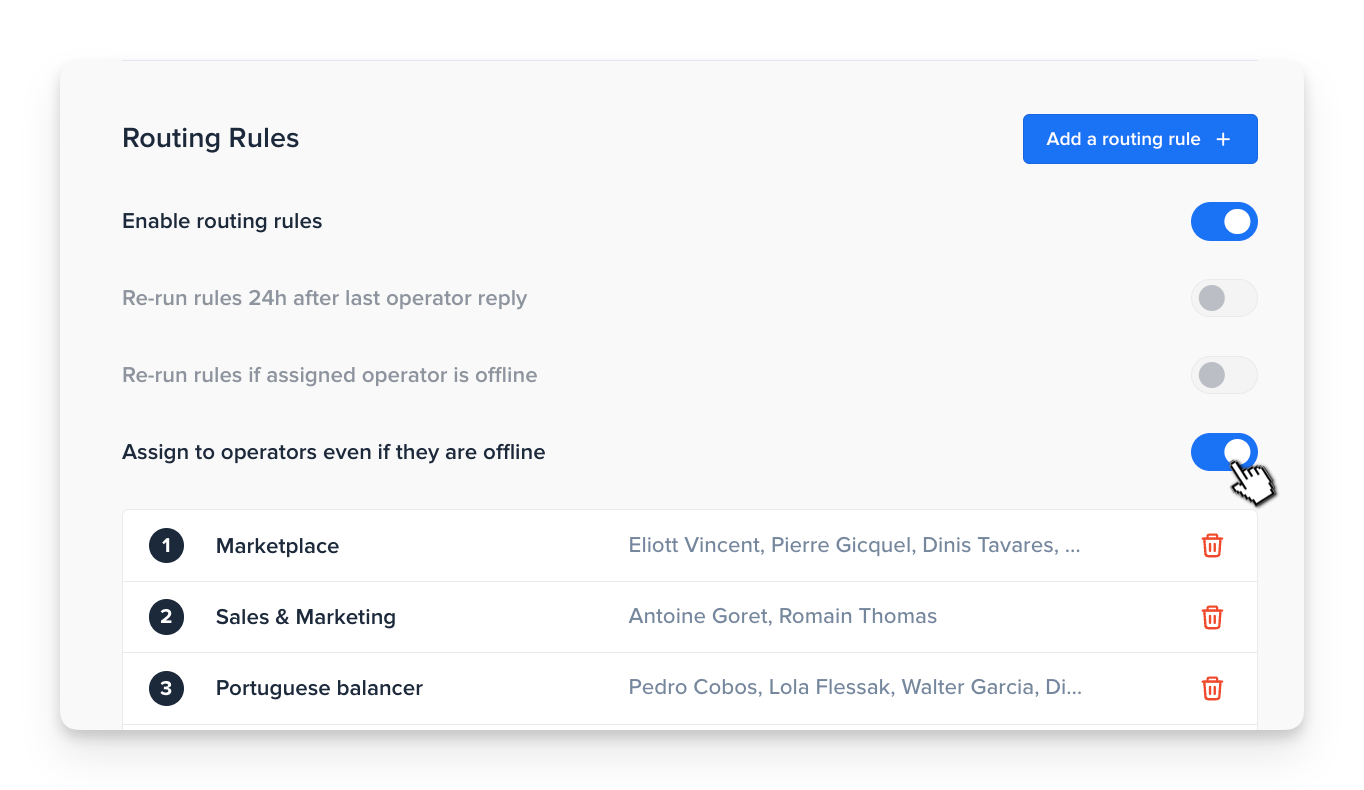The width and height of the screenshot is (1364, 790).
Task: Toggle Re-run rules if operator offline
Action: 1224,375
